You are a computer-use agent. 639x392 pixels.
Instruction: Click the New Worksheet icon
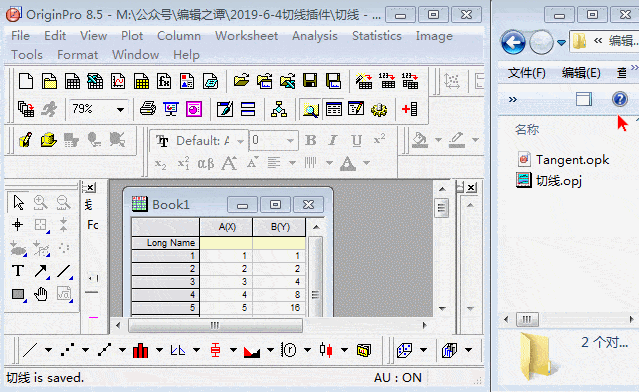coord(73,81)
